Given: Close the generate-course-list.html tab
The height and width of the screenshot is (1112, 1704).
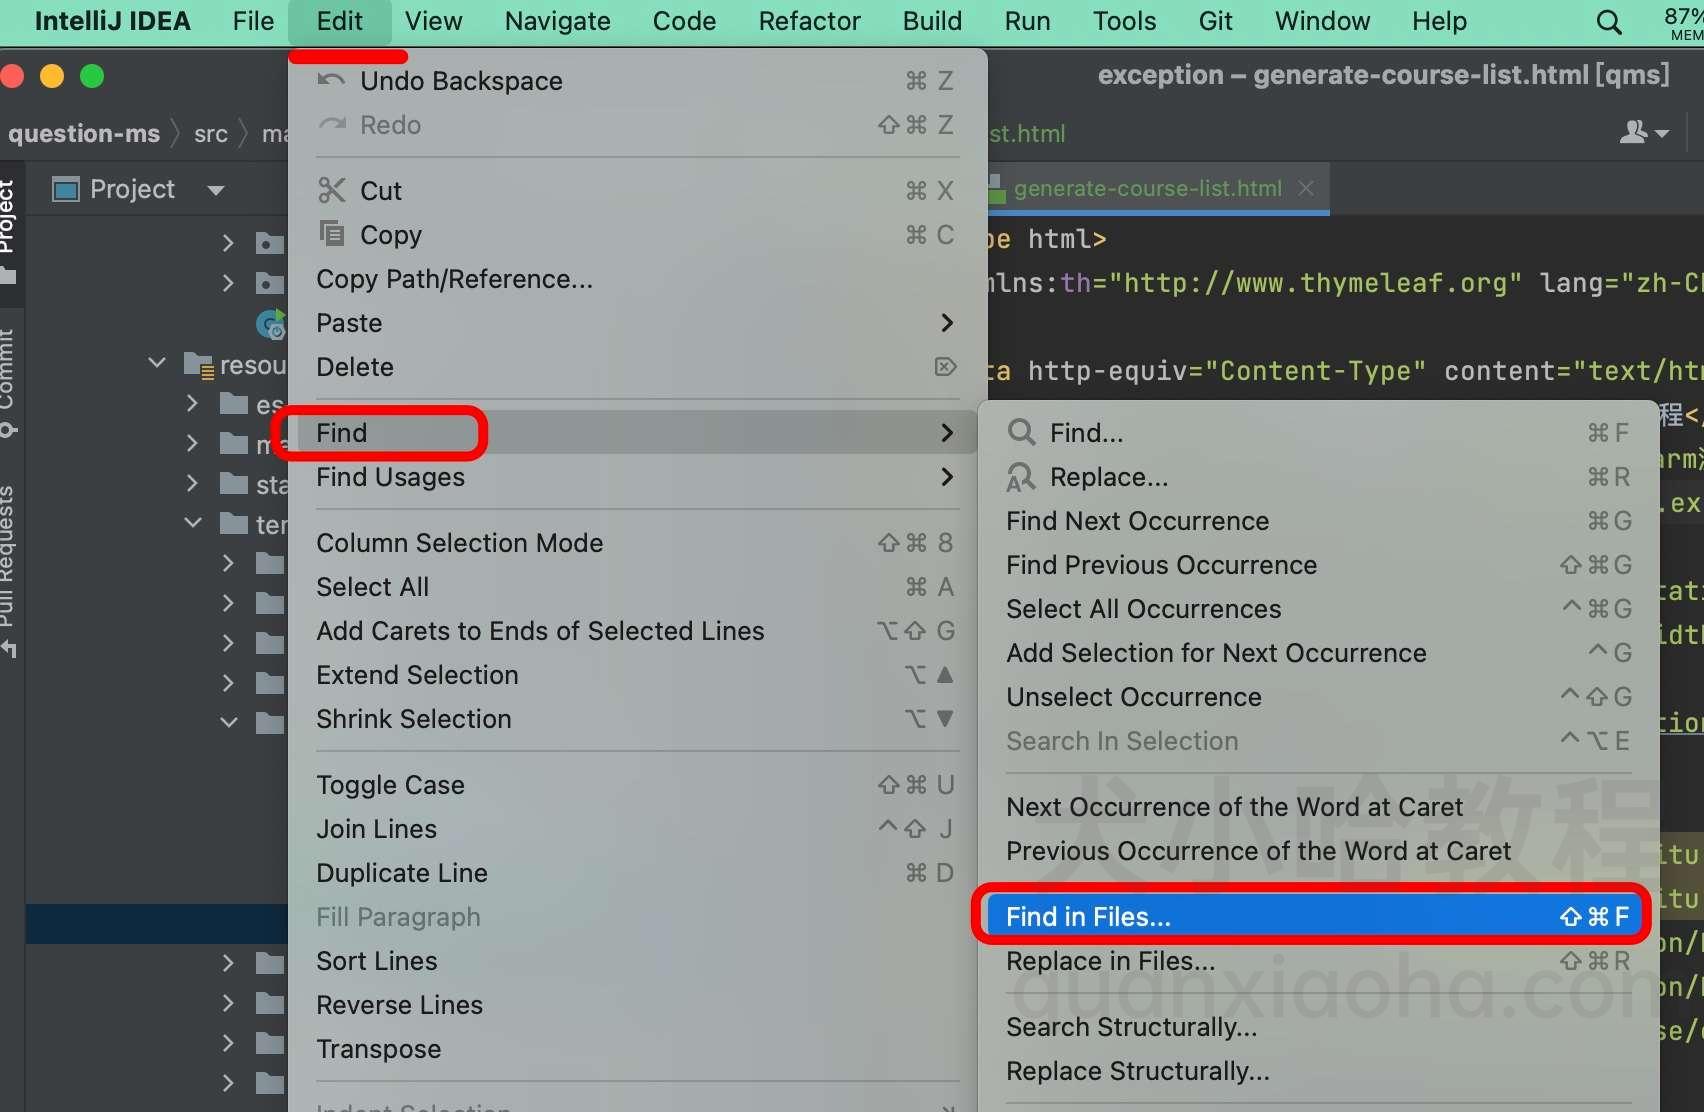Looking at the screenshot, I should (x=1306, y=188).
